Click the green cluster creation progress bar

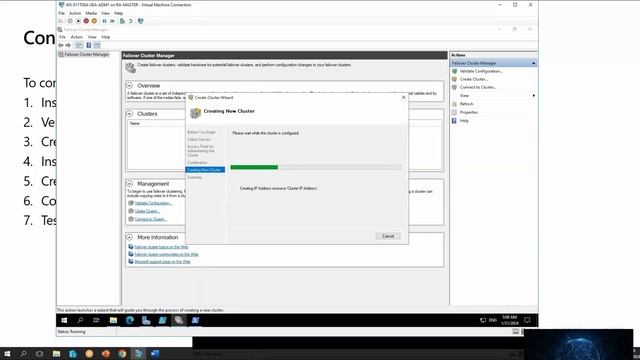254,167
